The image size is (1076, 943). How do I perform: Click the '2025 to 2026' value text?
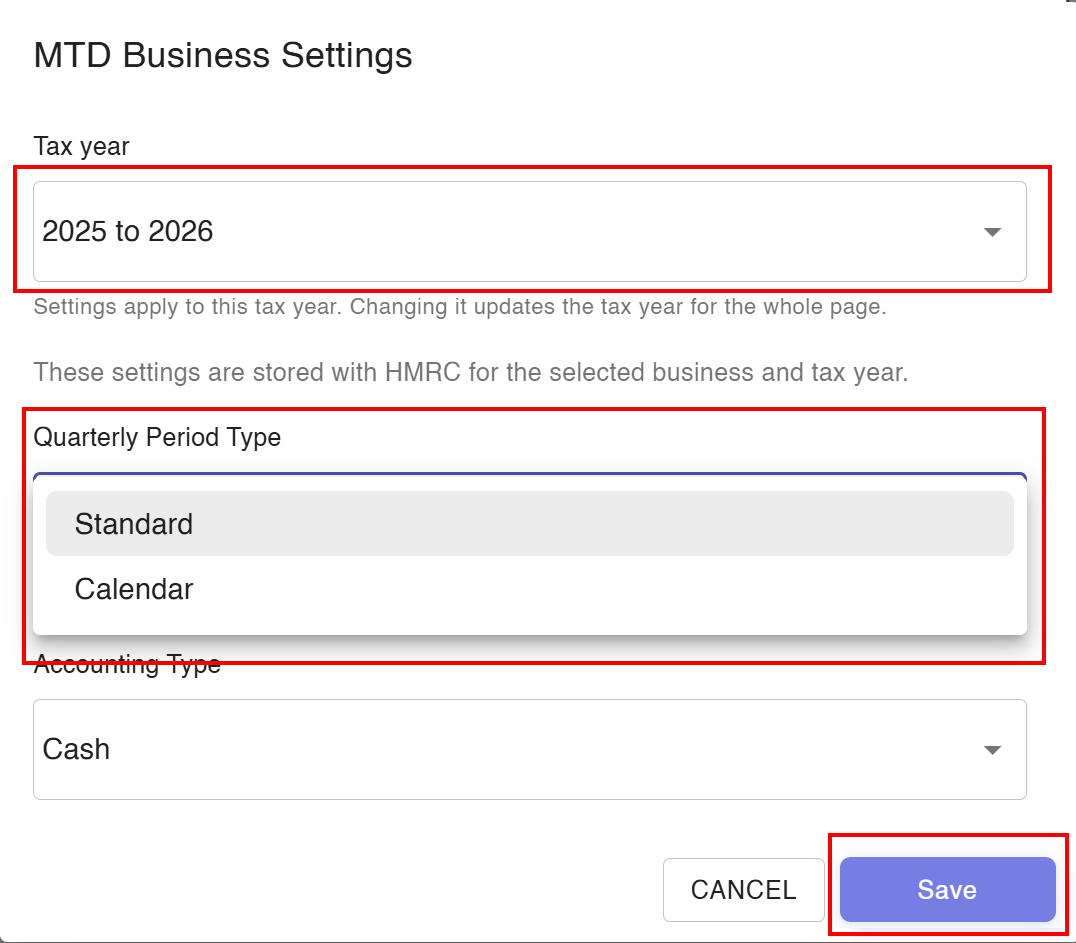pyautogui.click(x=128, y=231)
